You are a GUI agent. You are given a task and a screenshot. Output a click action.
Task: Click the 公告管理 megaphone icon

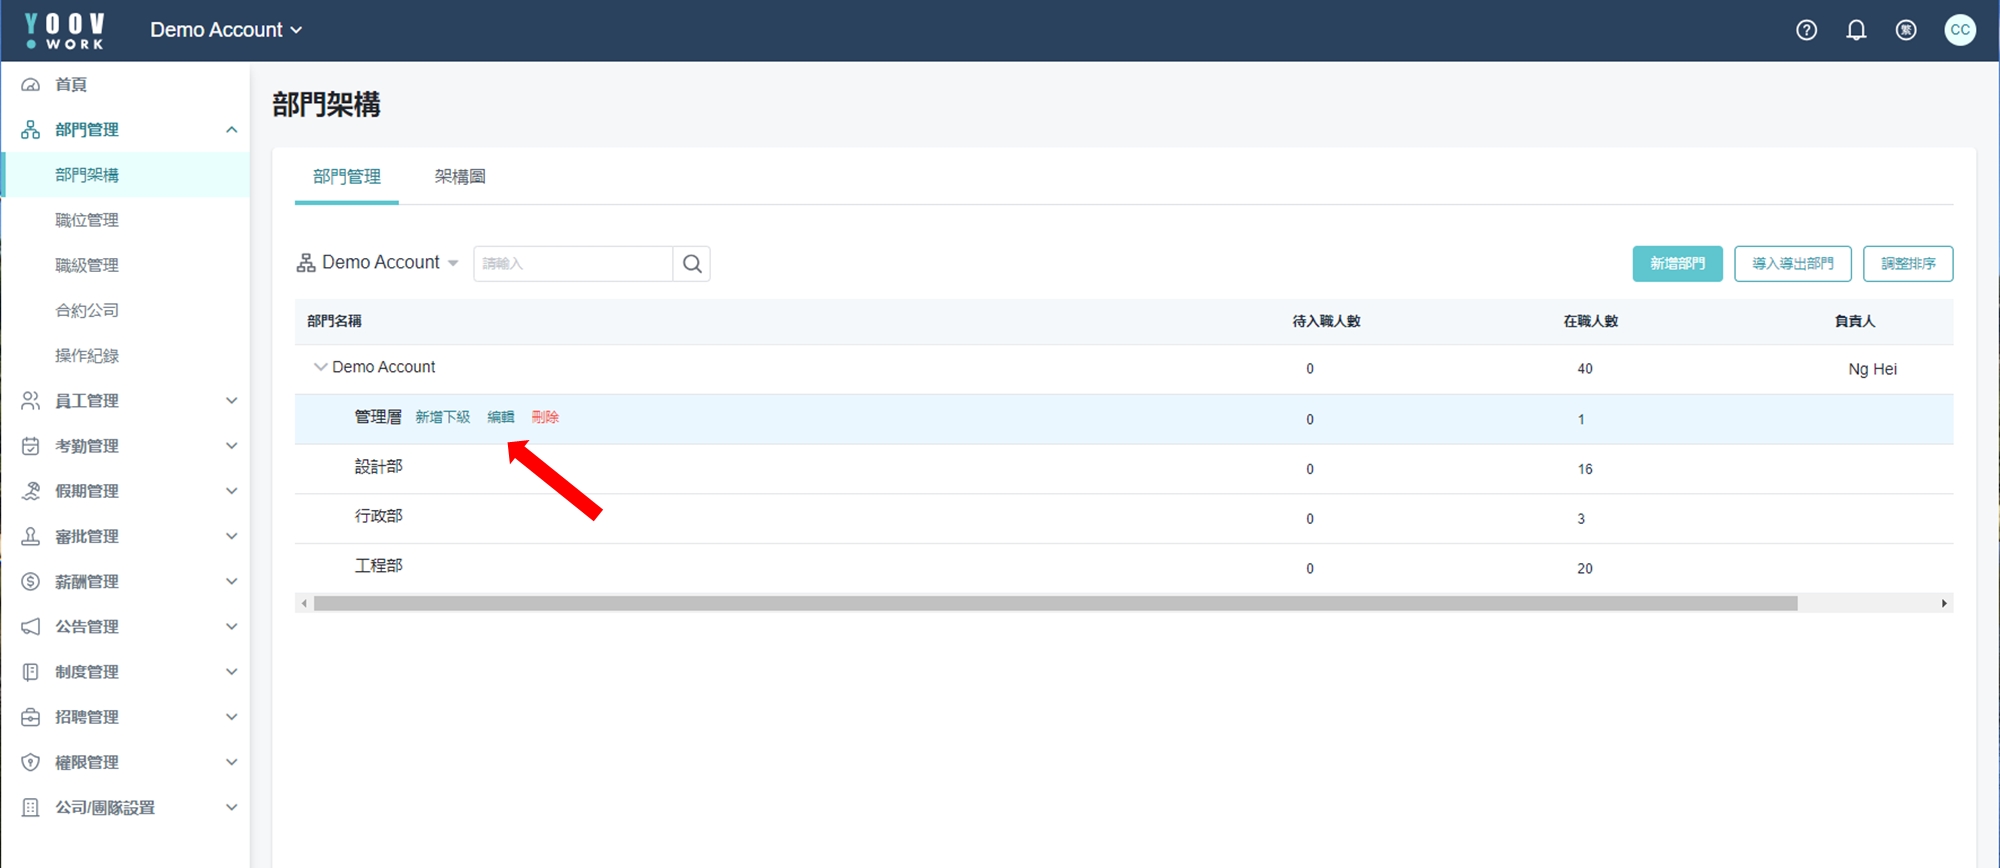[x=31, y=627]
